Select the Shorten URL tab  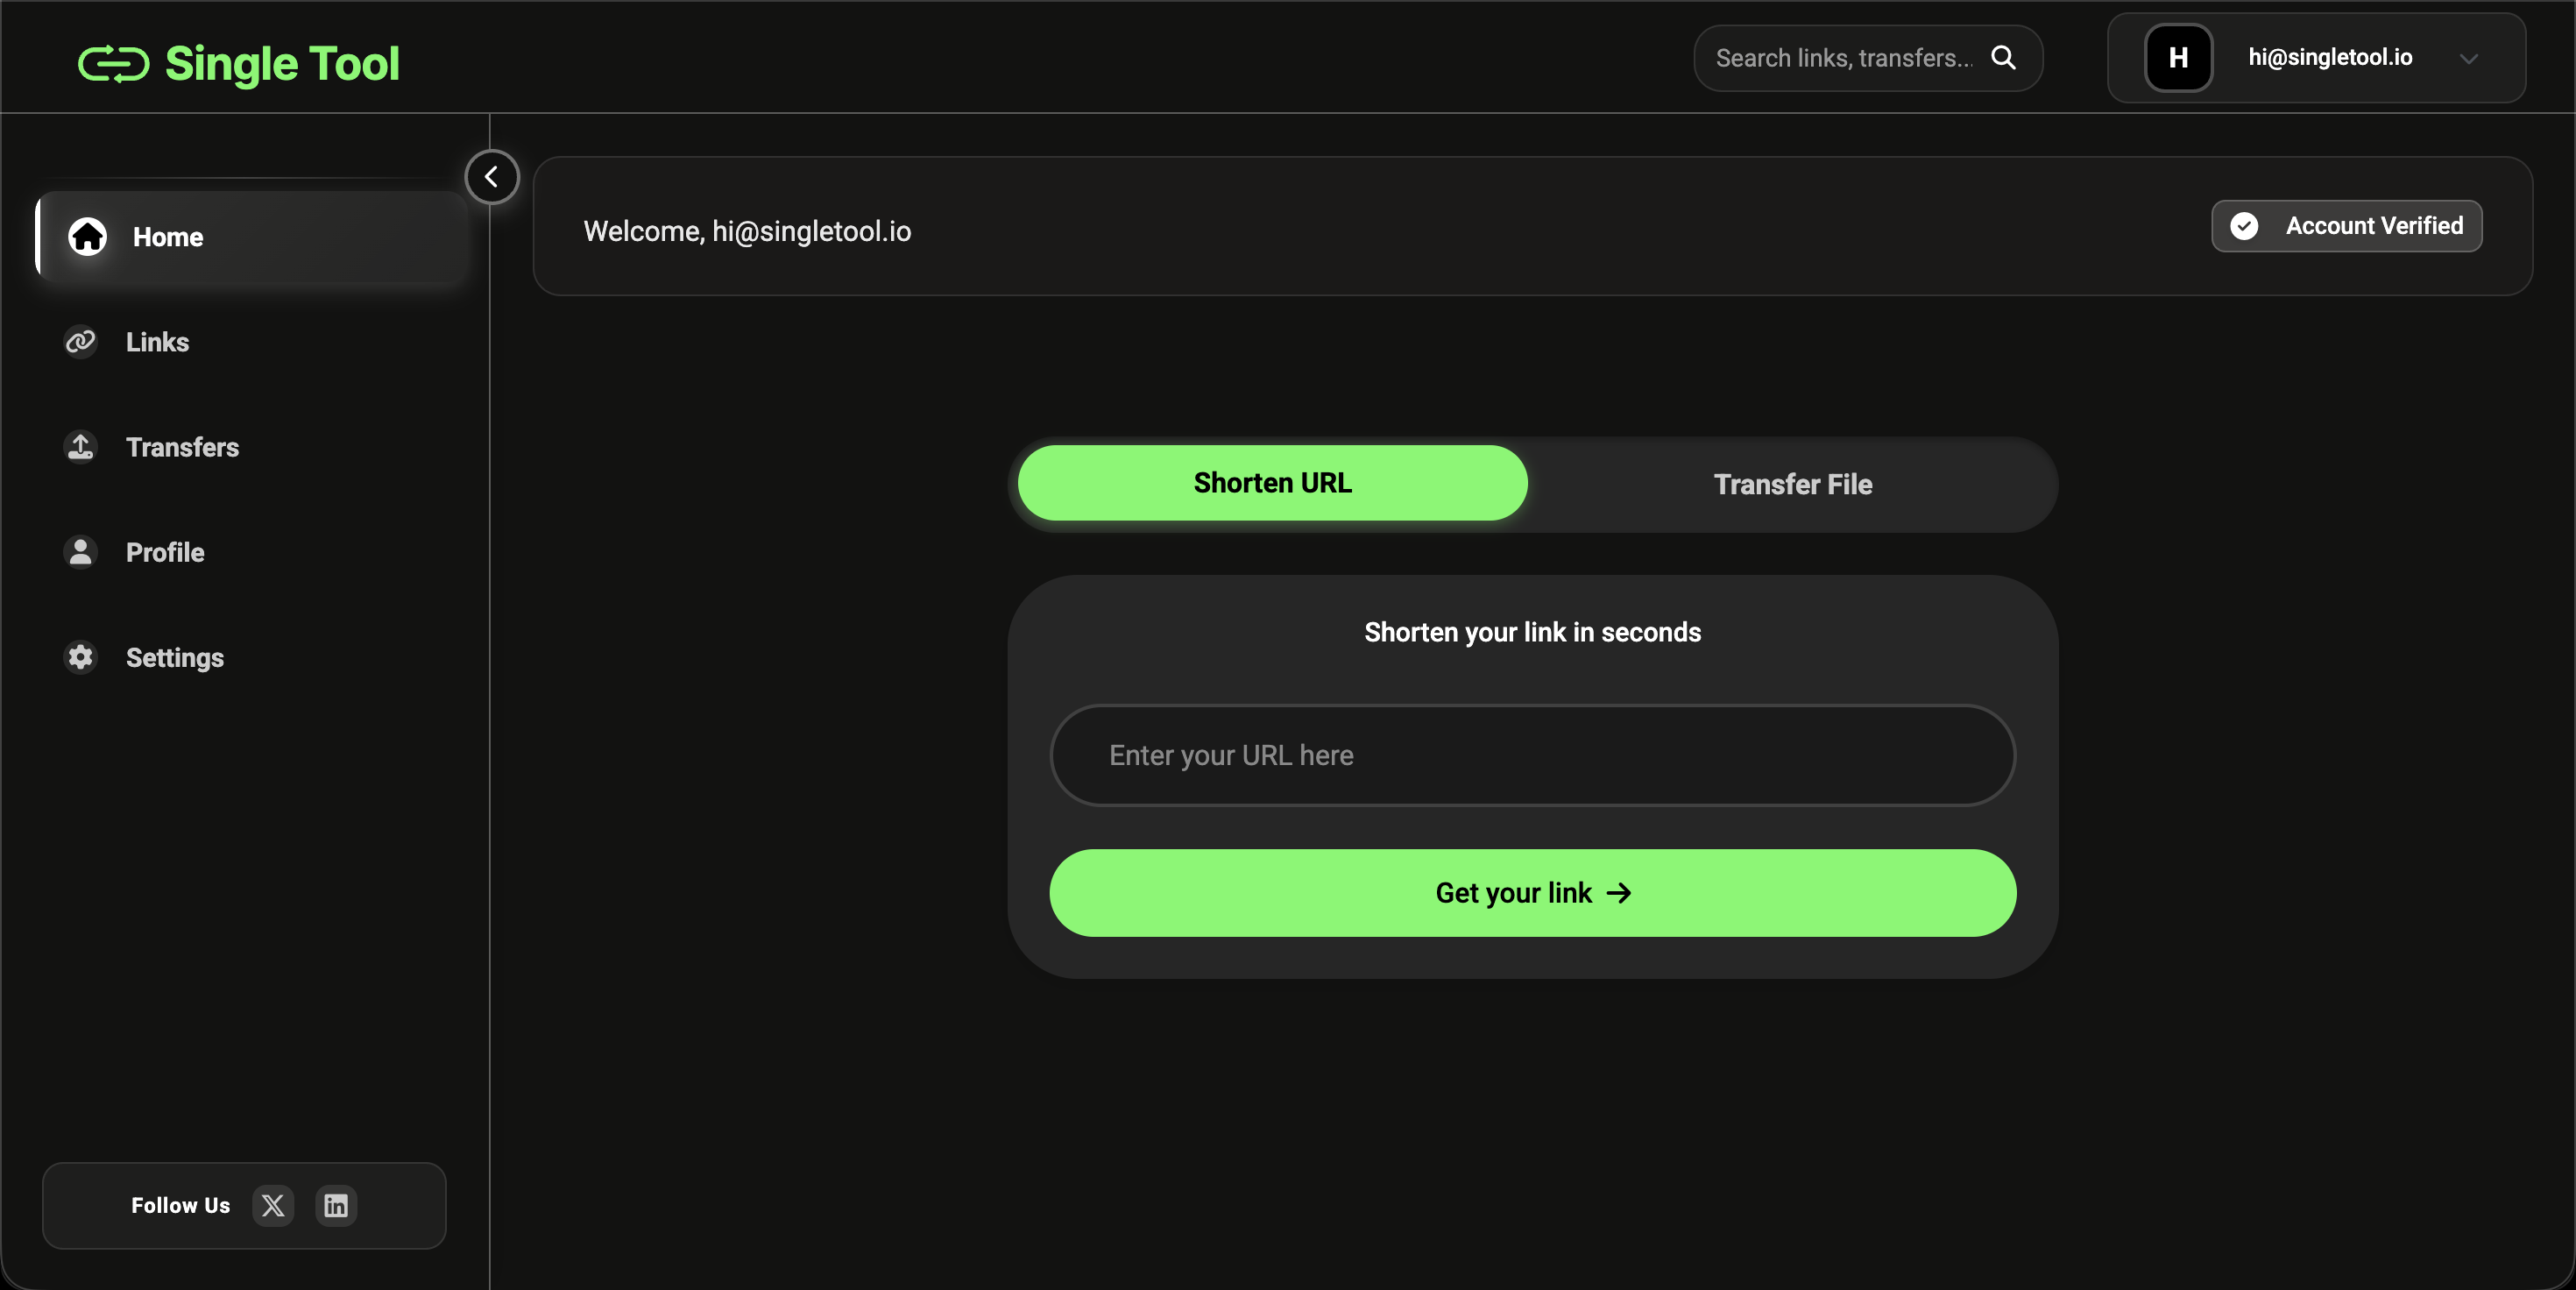click(1272, 483)
